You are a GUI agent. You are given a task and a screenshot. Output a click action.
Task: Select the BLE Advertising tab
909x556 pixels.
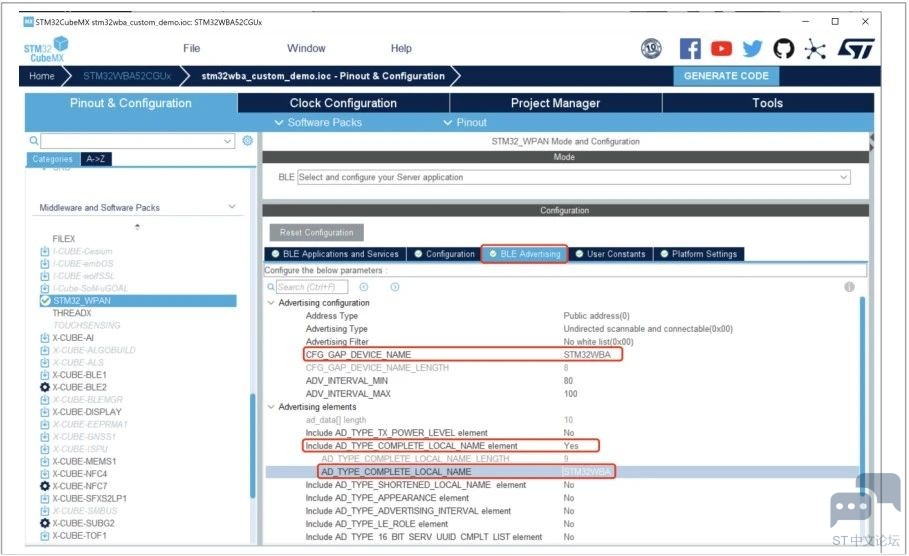[x=524, y=254]
